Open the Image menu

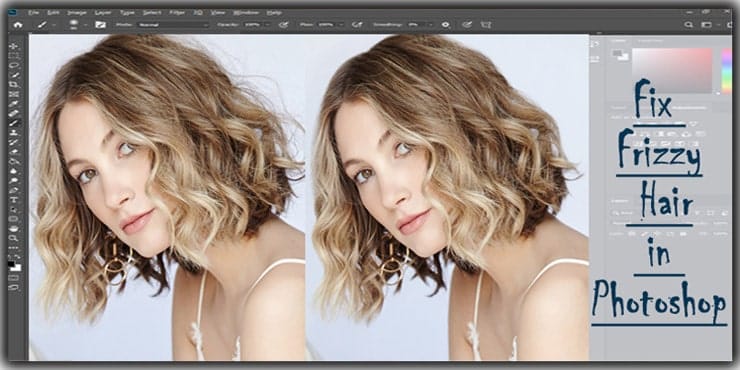[x=76, y=13]
